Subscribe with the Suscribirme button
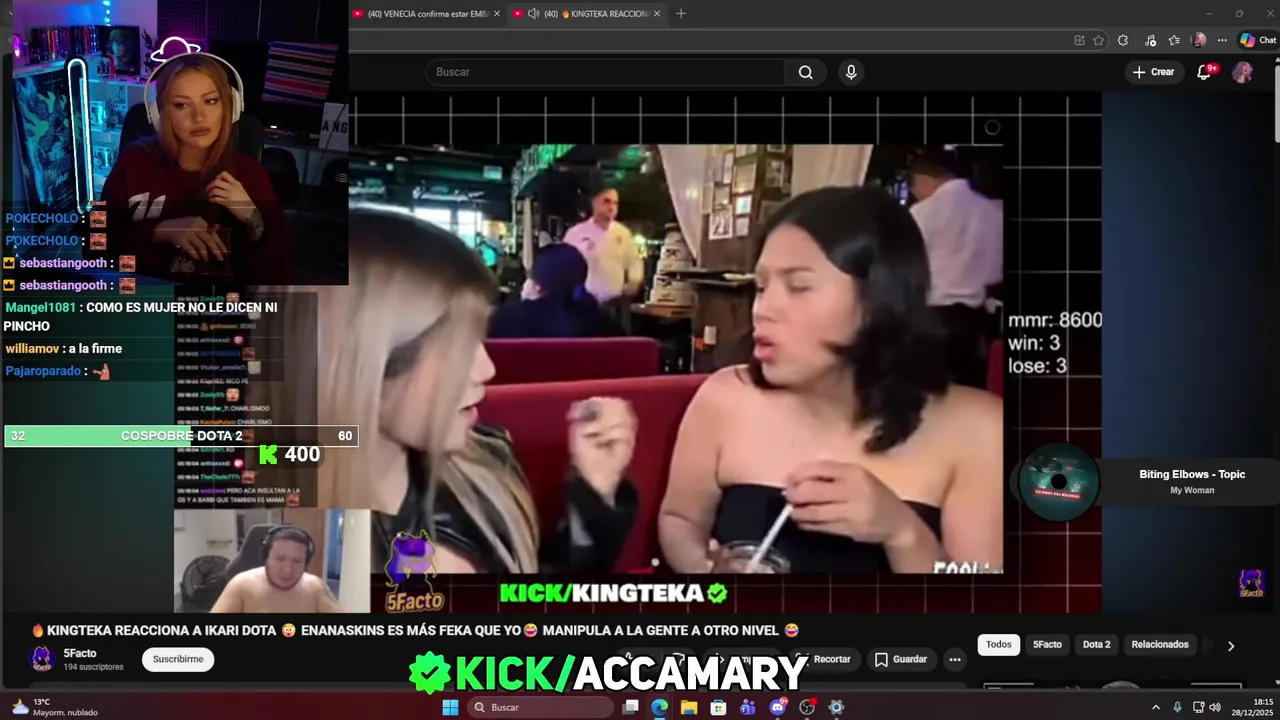Viewport: 1280px width, 720px height. (178, 659)
